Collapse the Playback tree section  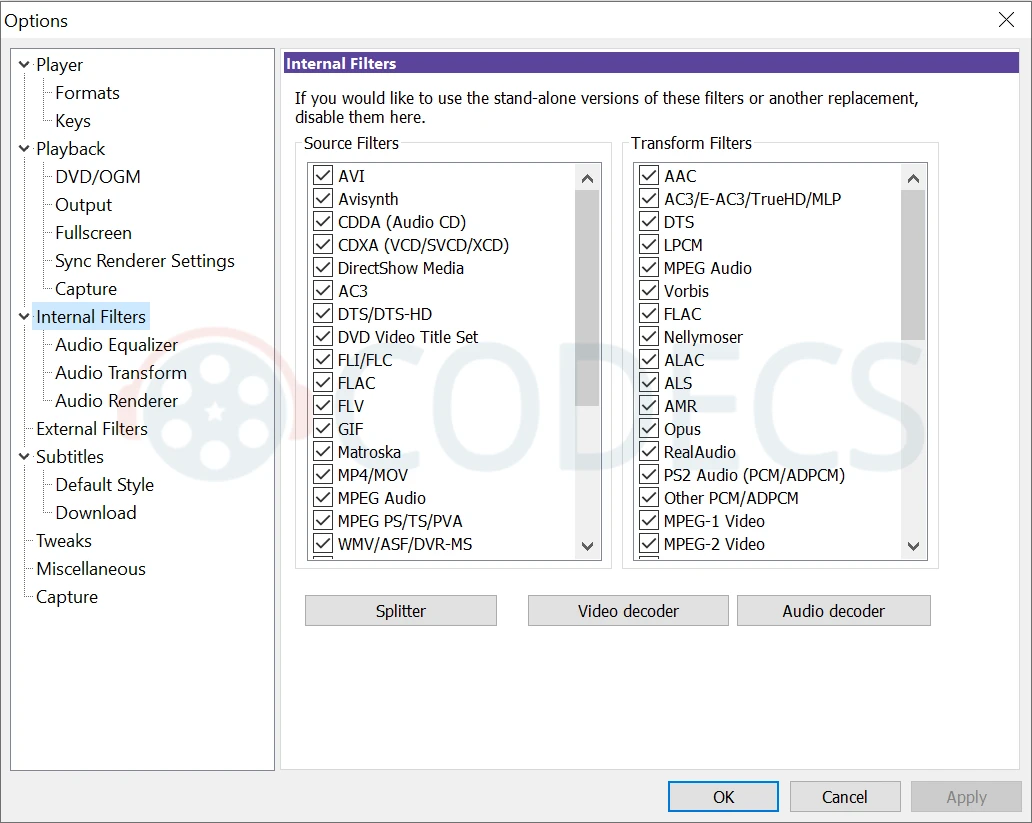(x=24, y=149)
